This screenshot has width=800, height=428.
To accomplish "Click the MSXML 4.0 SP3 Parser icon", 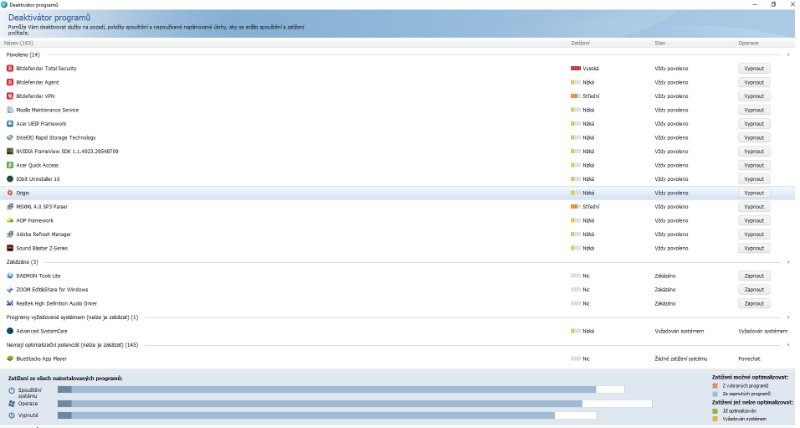I will tap(10, 207).
